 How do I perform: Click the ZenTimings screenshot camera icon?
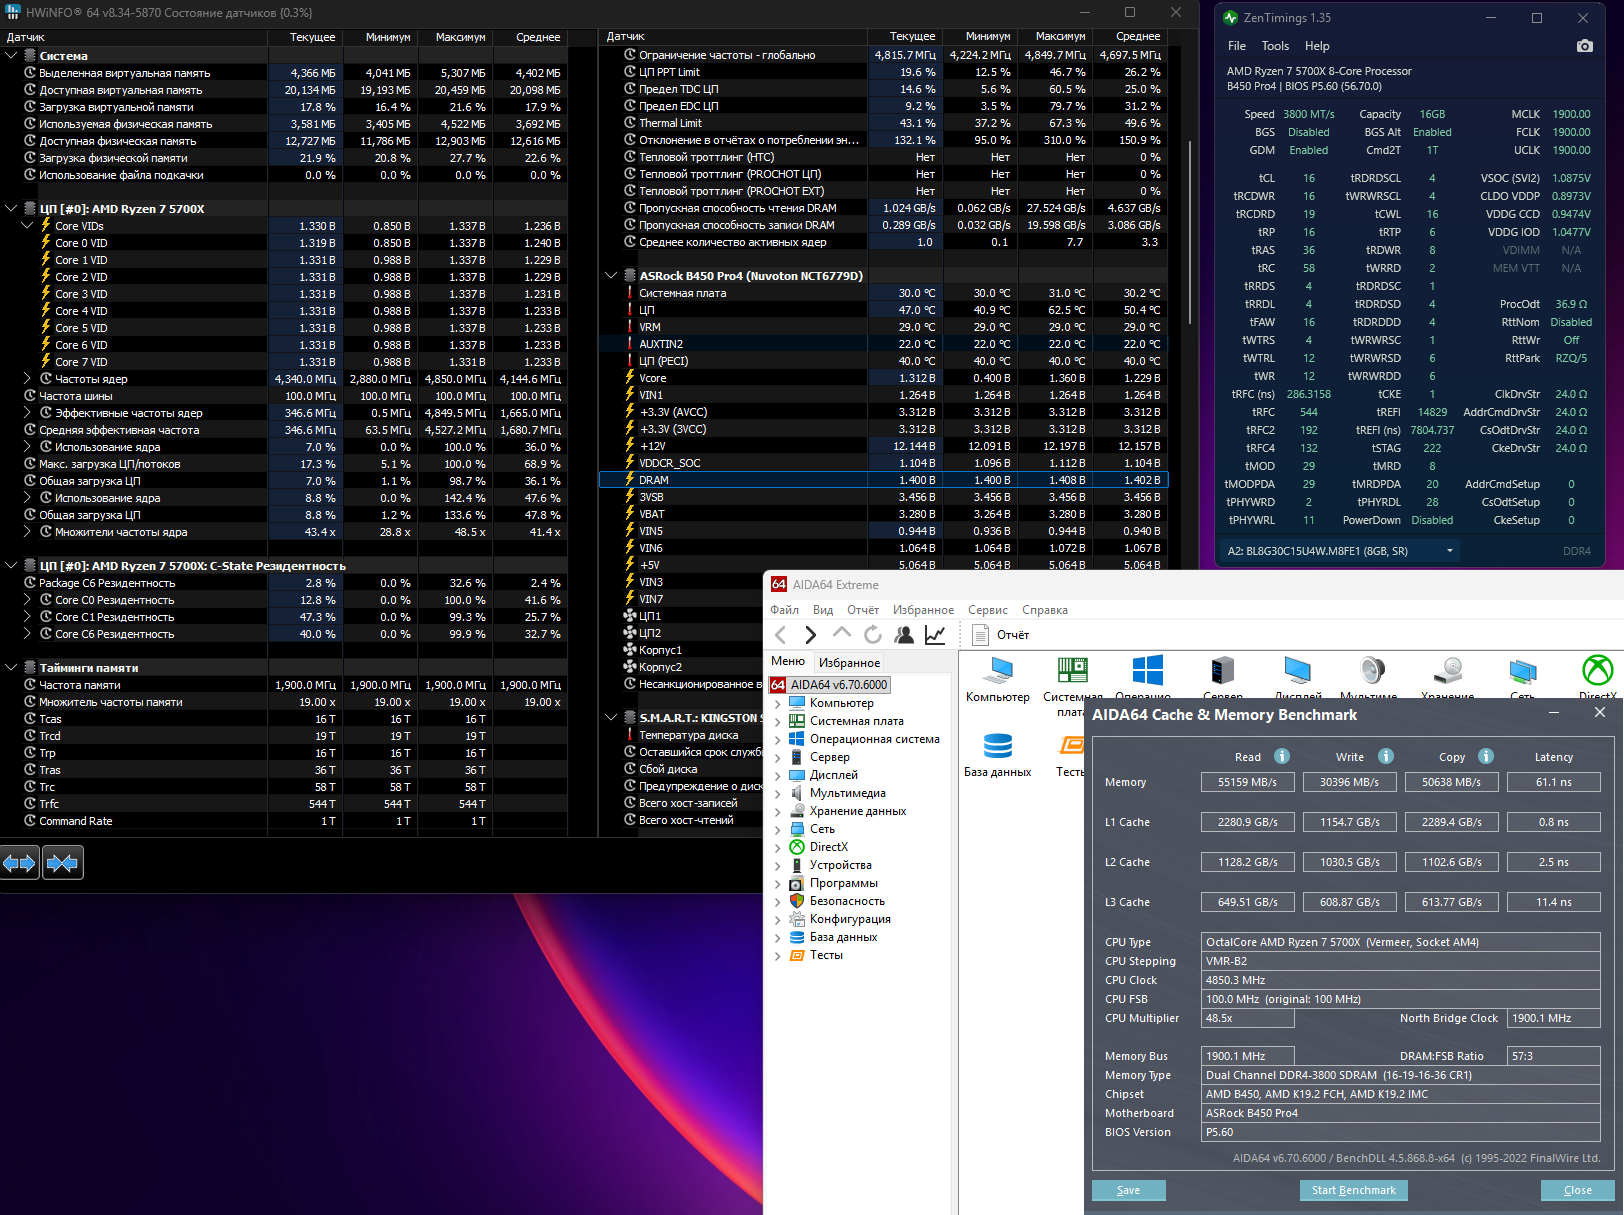(x=1584, y=46)
